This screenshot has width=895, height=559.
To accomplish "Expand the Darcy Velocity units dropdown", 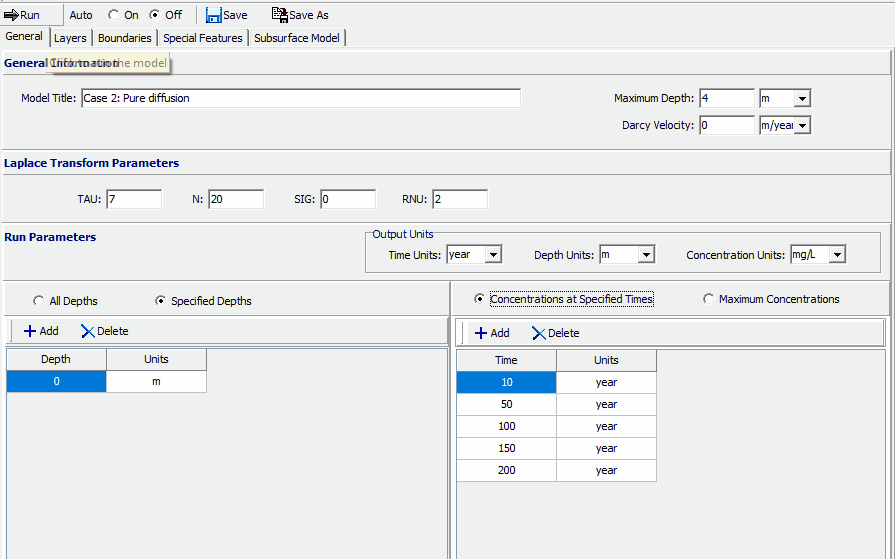I will click(x=801, y=125).
